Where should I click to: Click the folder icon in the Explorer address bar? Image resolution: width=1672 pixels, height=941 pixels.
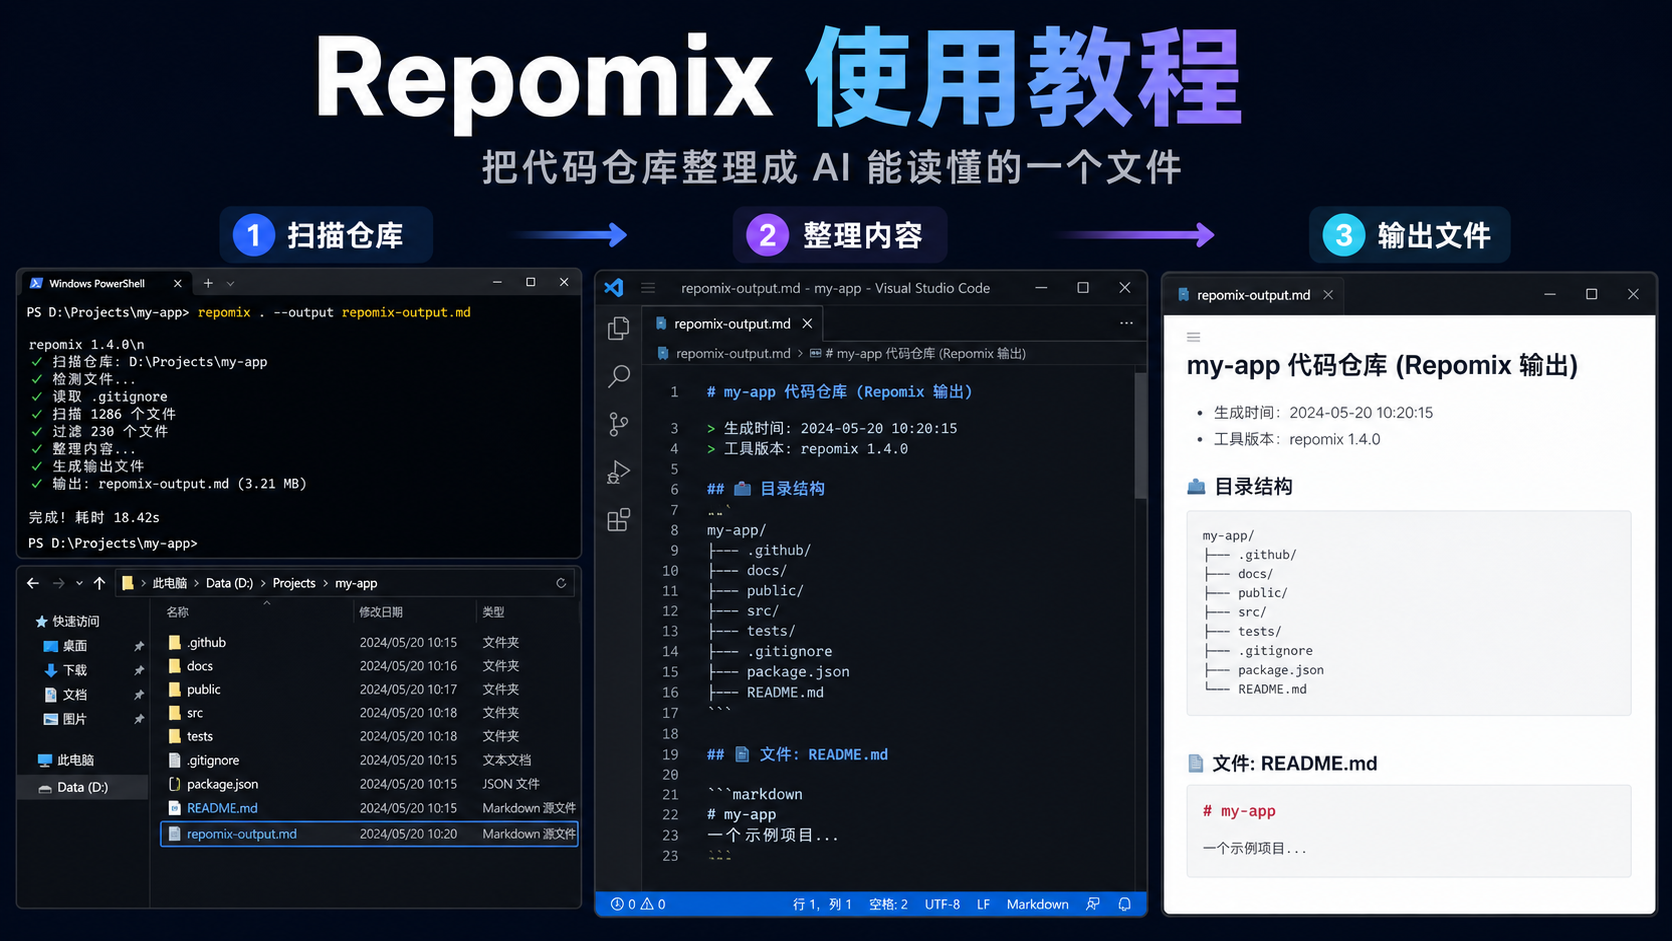pyautogui.click(x=128, y=583)
